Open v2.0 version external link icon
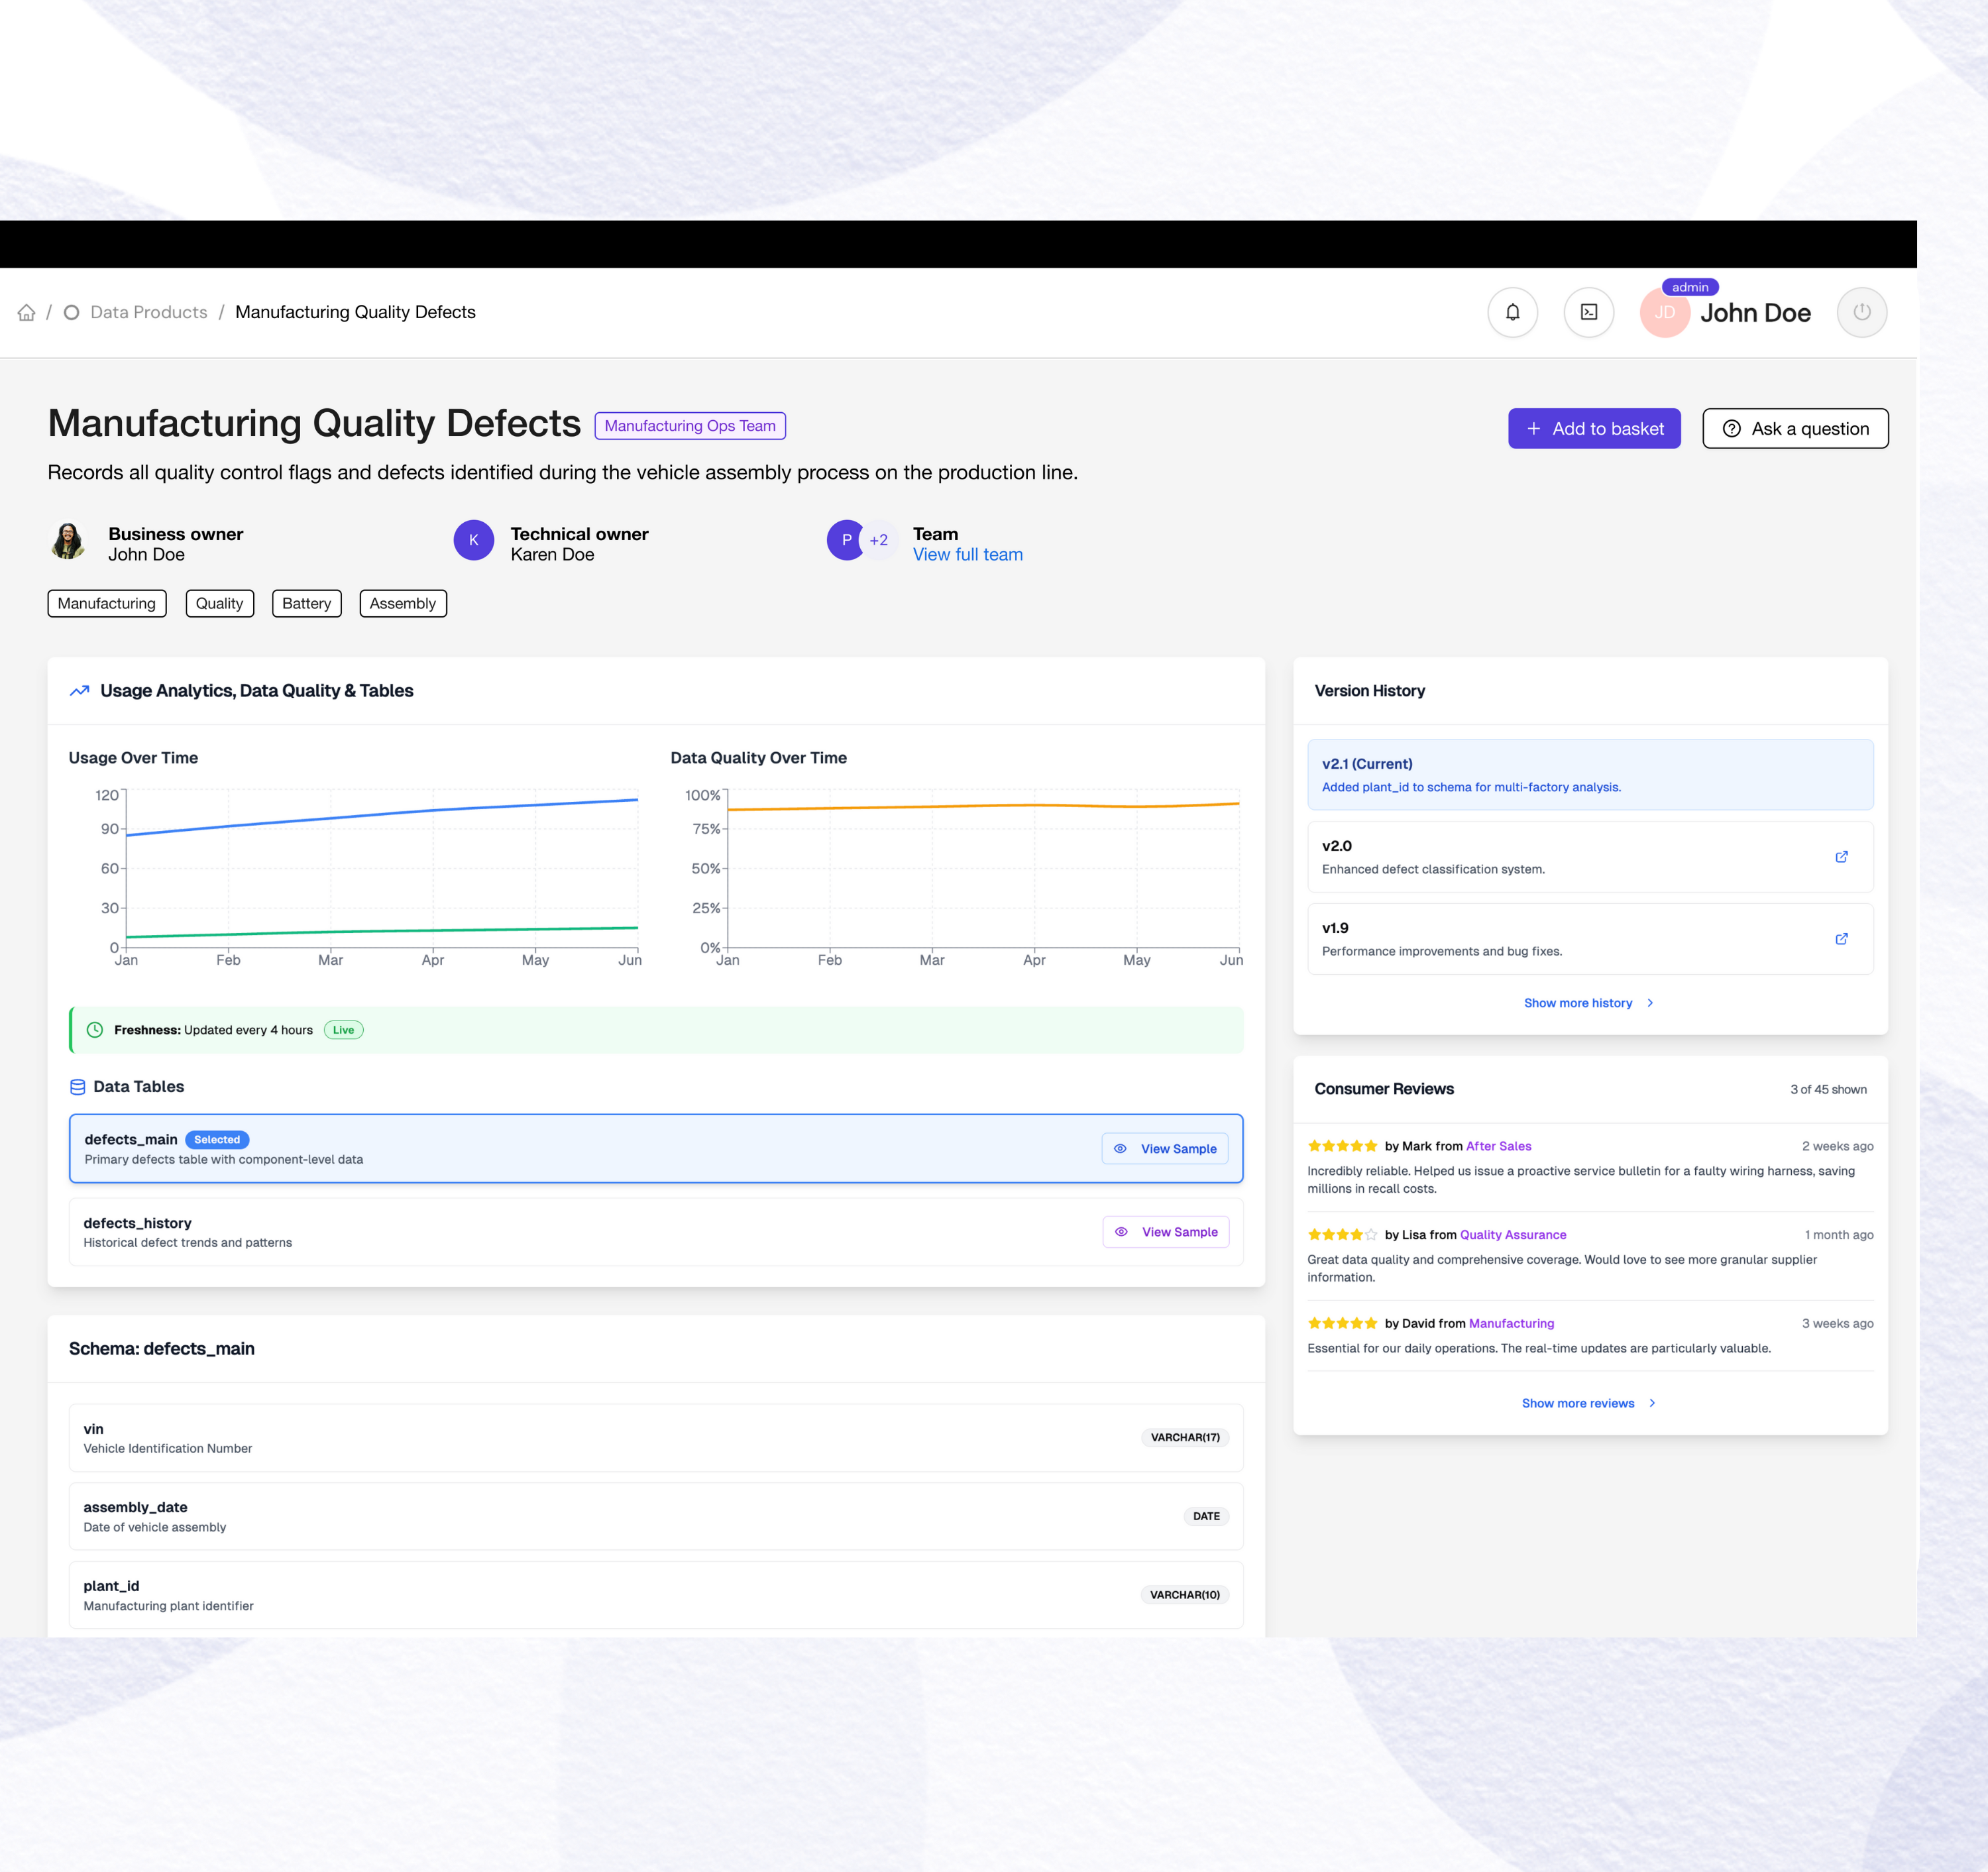1988x1872 pixels. [1841, 857]
